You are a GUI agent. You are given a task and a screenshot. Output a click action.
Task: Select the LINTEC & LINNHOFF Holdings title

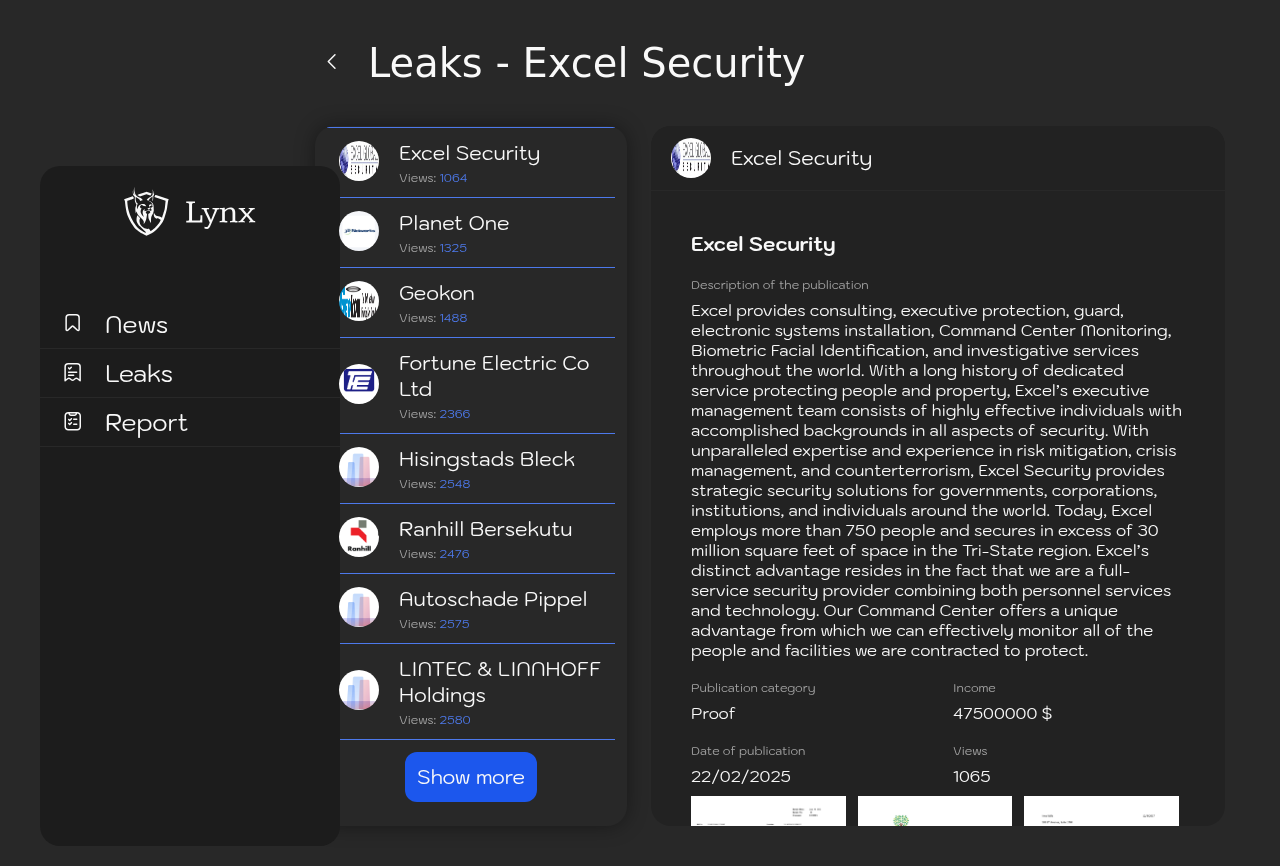tap(500, 682)
